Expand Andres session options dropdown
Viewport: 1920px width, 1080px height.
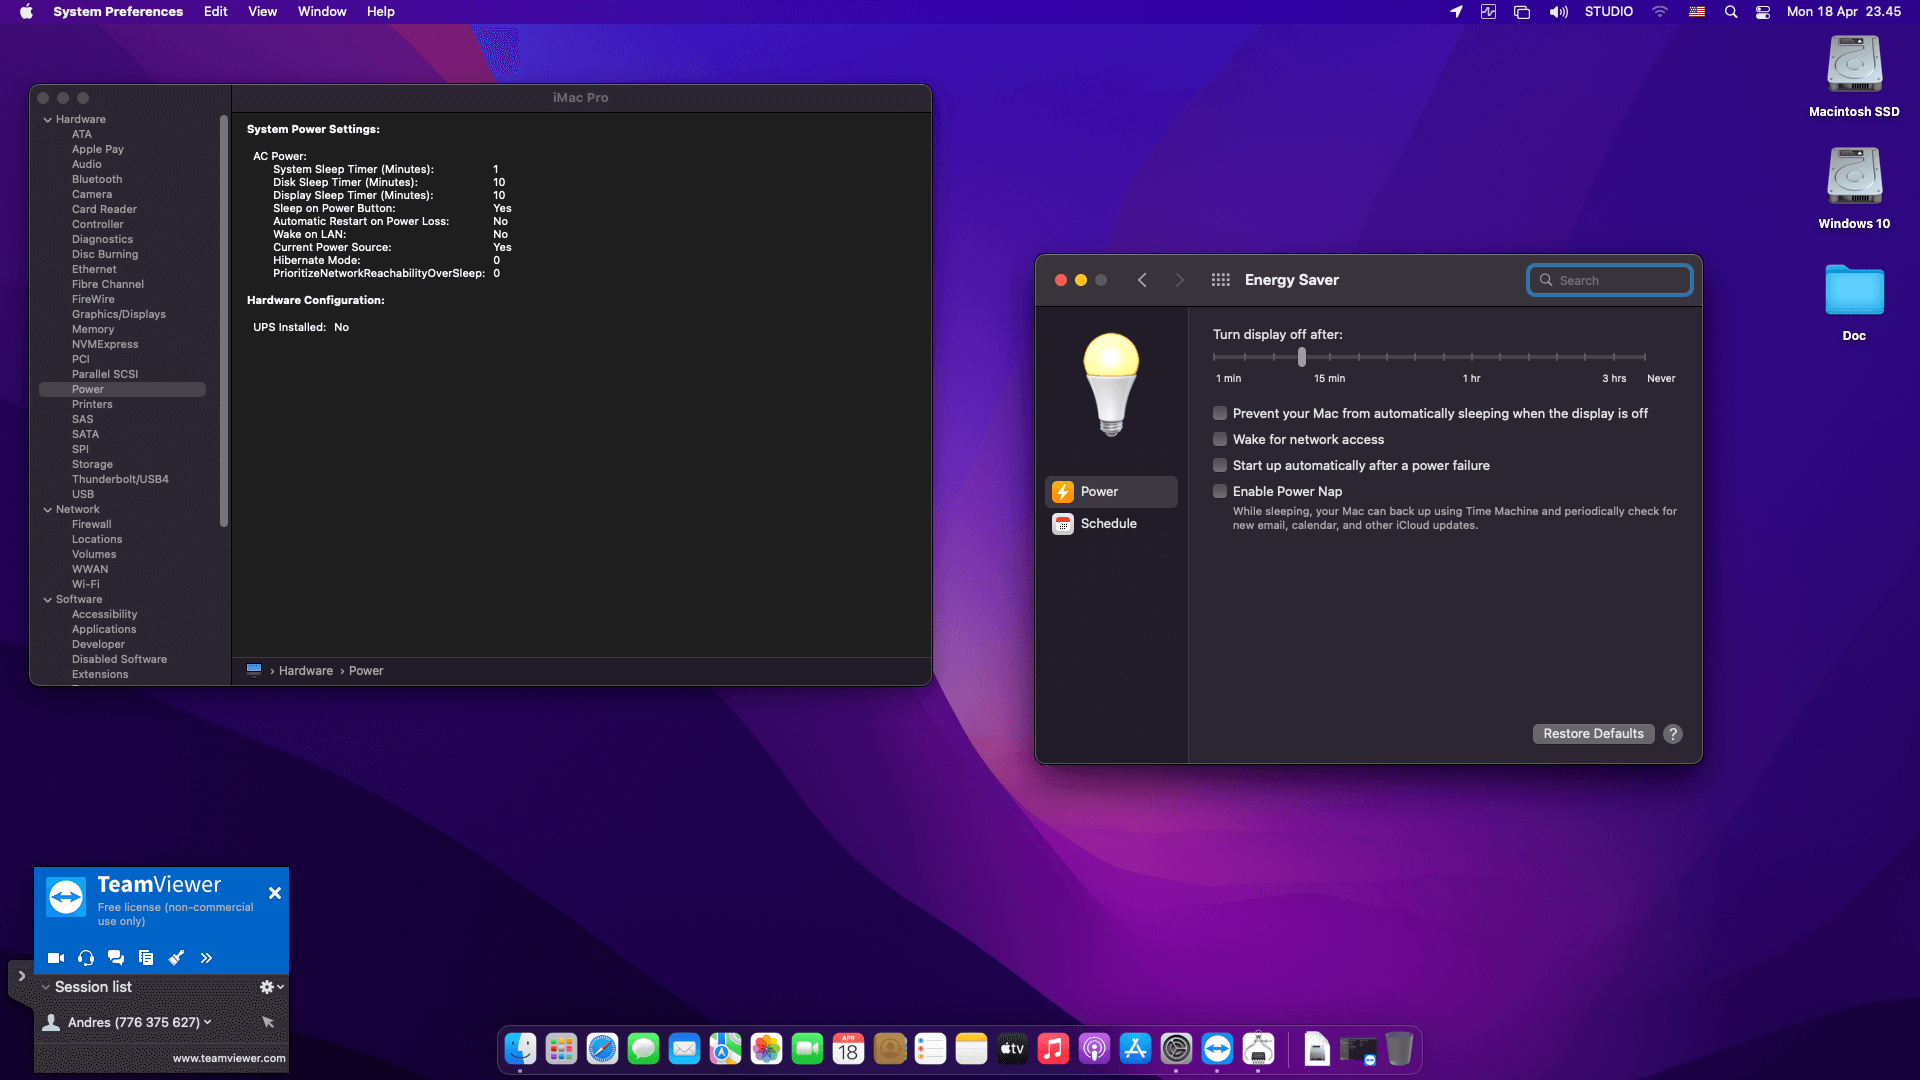207,1022
